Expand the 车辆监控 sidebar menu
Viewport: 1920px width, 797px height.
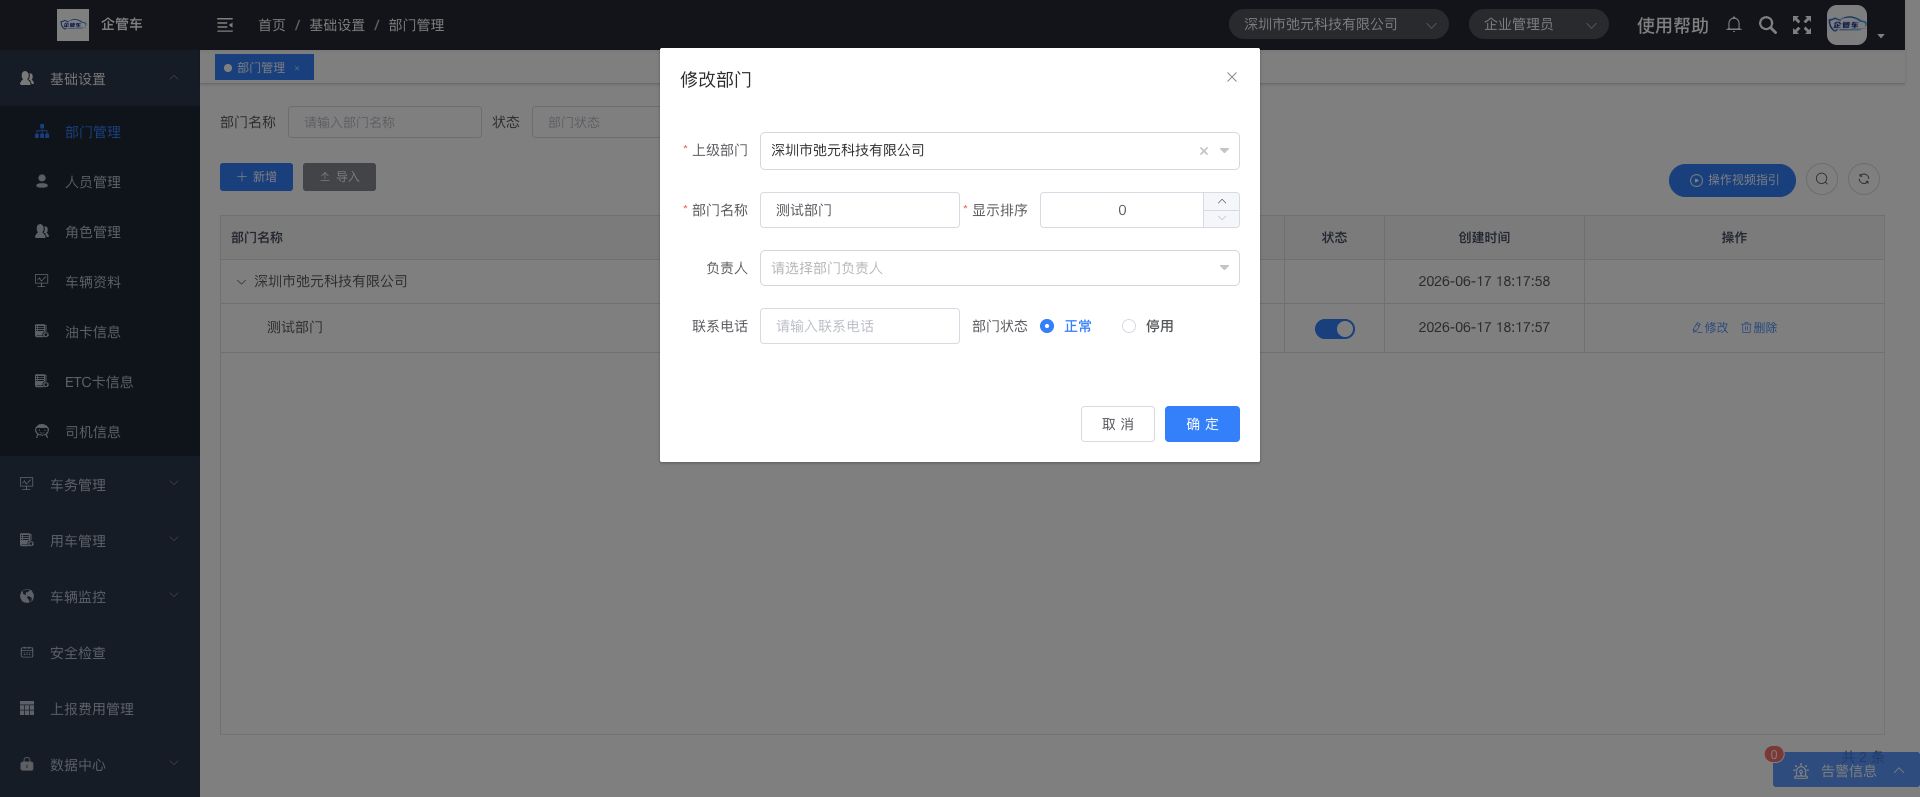click(100, 597)
